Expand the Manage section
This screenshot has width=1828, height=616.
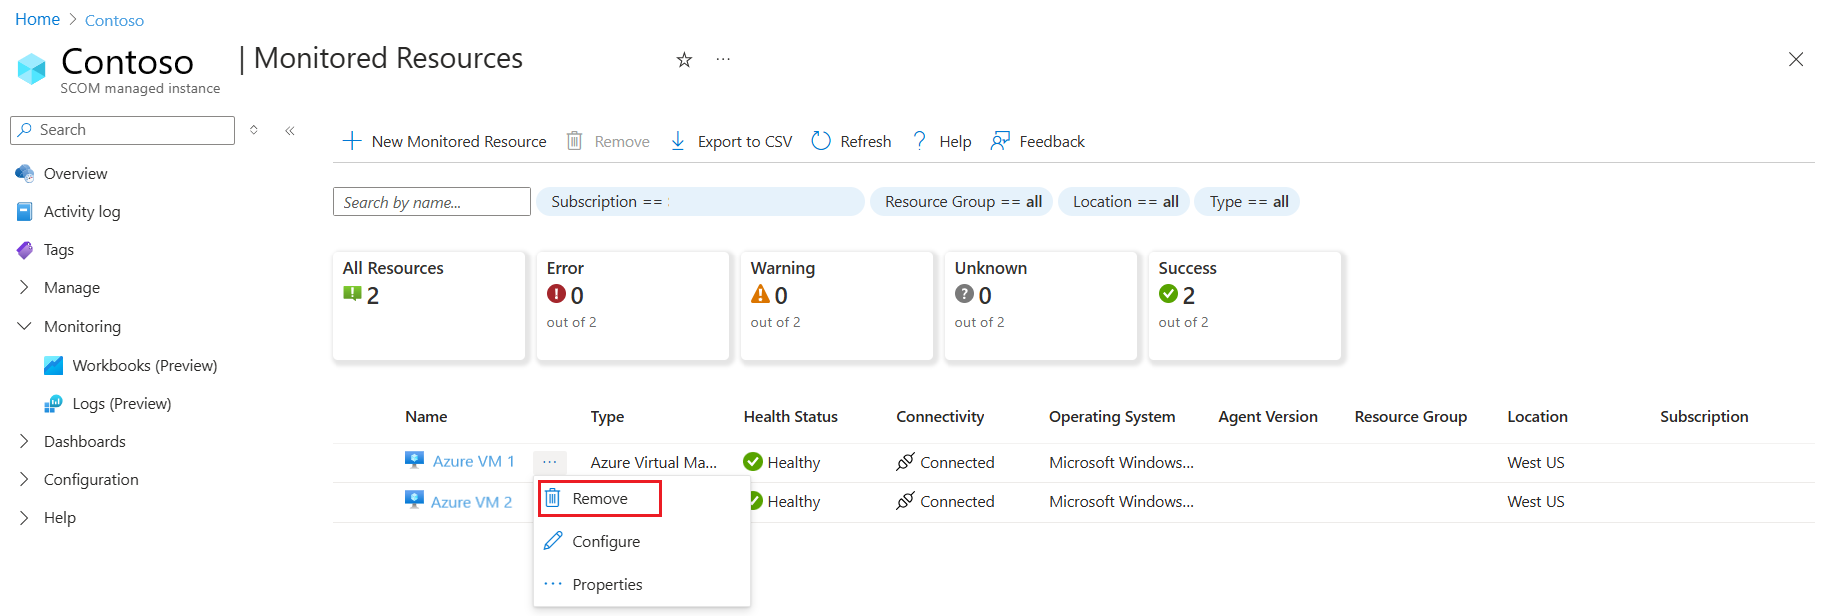[x=25, y=288]
